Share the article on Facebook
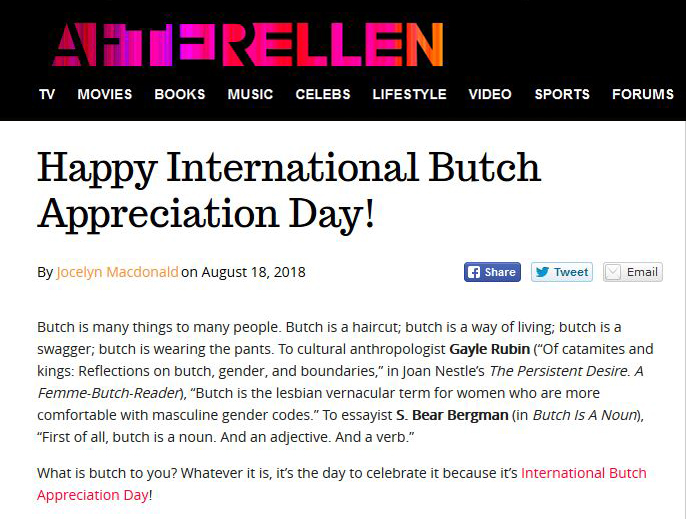 click(492, 272)
